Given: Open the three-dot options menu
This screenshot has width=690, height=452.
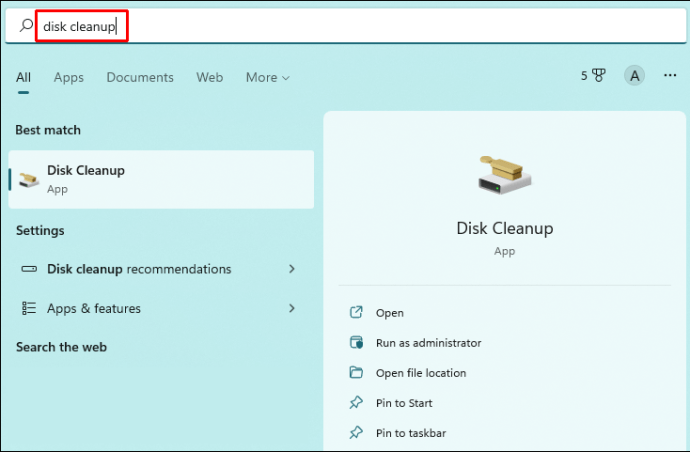Looking at the screenshot, I should click(x=670, y=76).
